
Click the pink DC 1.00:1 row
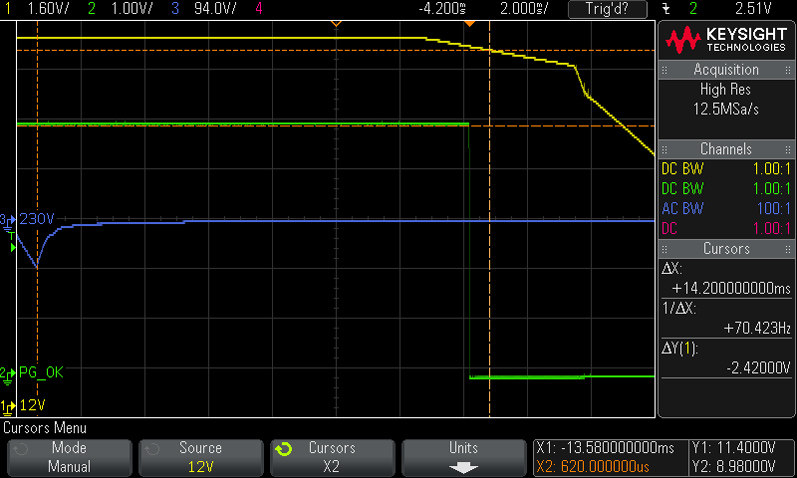point(726,228)
